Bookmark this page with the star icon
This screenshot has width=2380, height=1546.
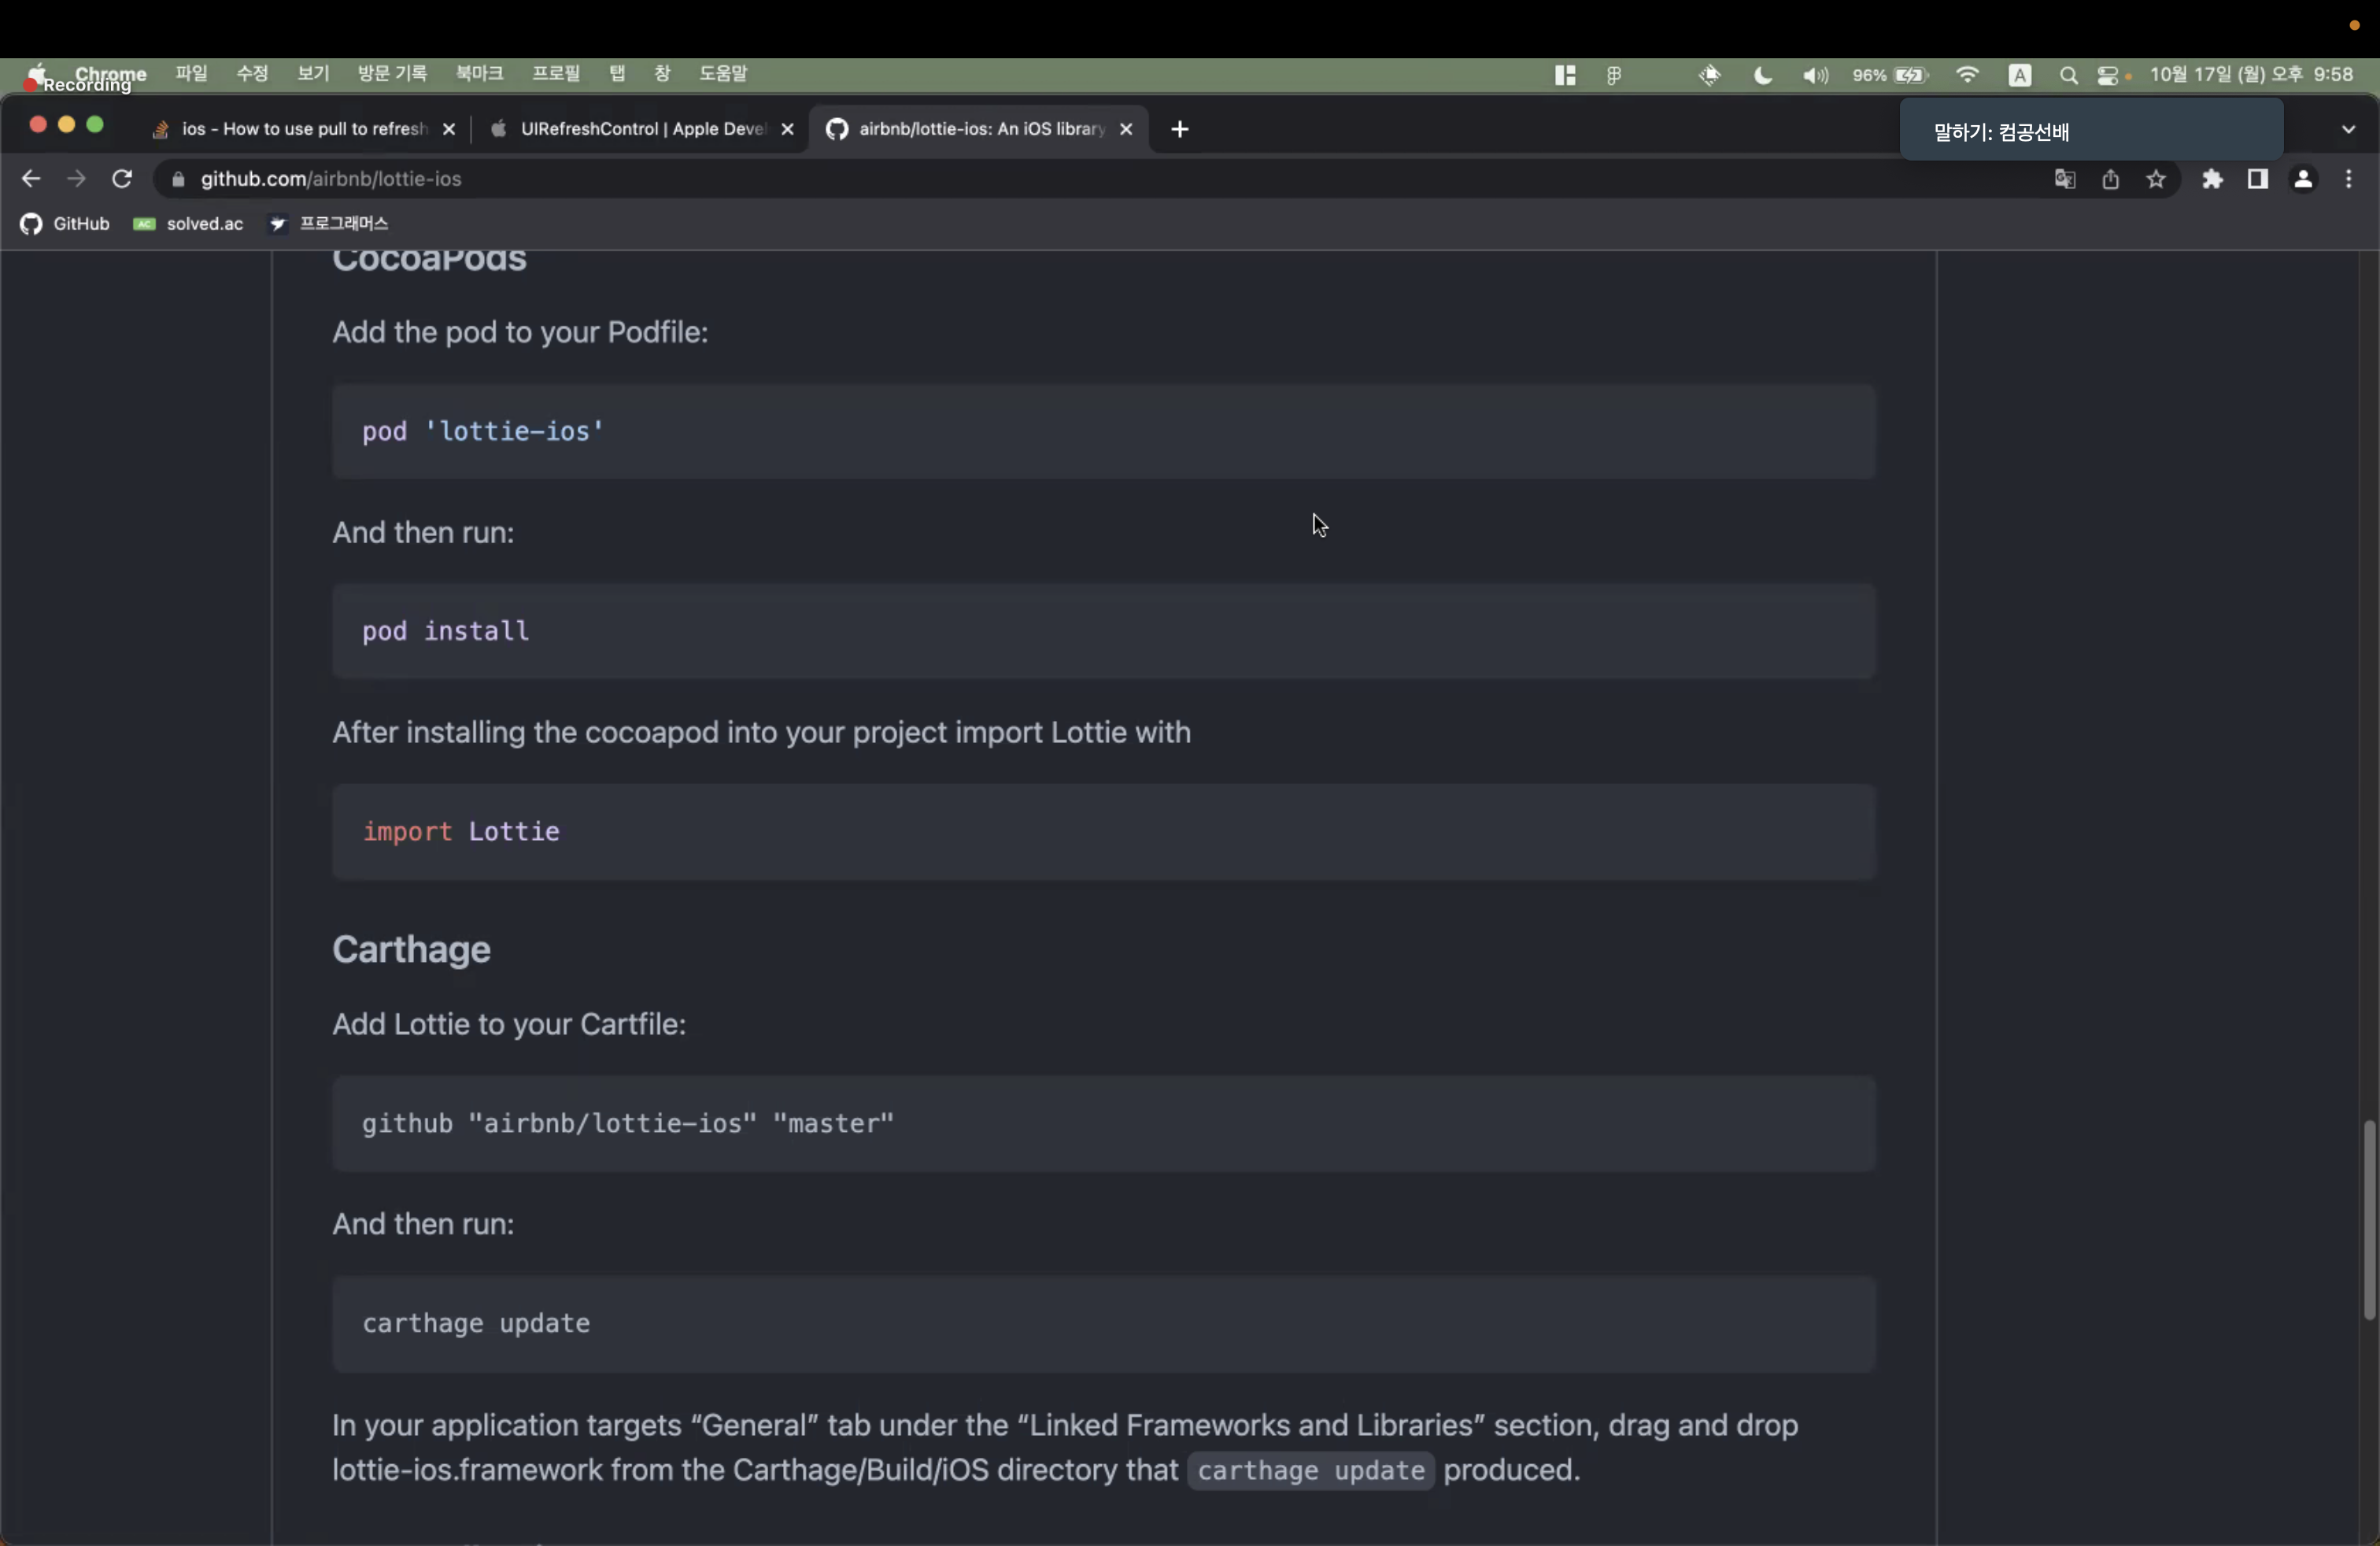pyautogui.click(x=2156, y=179)
